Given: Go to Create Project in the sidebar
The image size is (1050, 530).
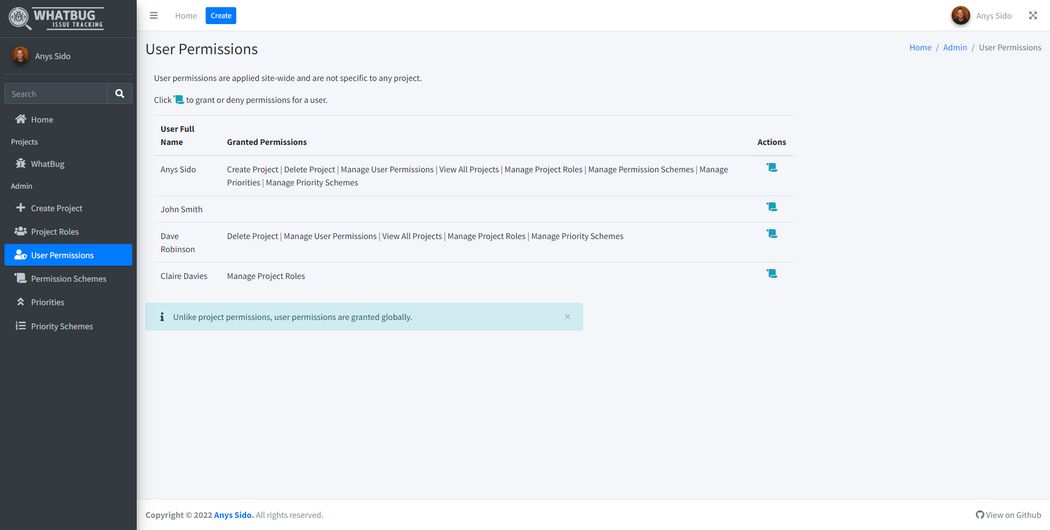Looking at the screenshot, I should tap(56, 208).
